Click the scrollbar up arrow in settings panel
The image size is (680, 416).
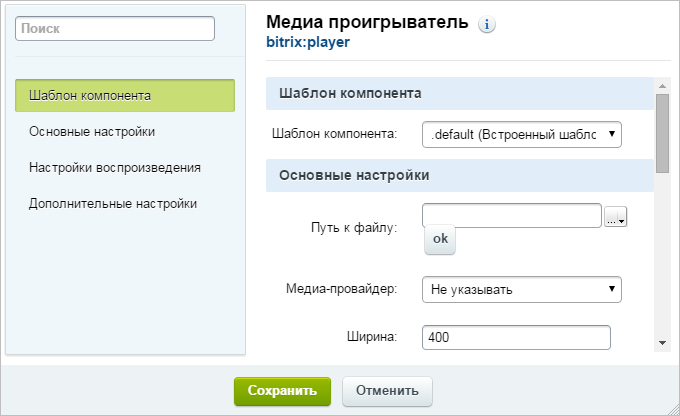pyautogui.click(x=662, y=86)
